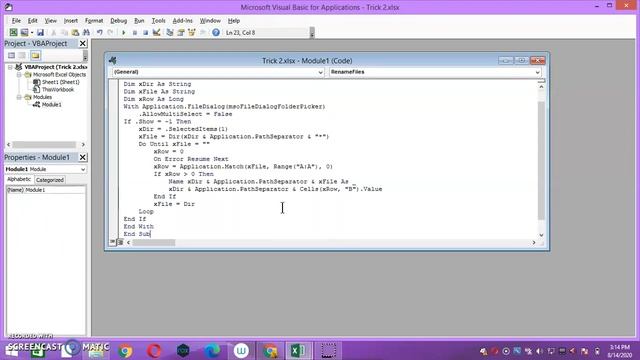Click the 'End Sub' code line
Image resolution: width=640 pixels, height=360 pixels.
pos(137,234)
